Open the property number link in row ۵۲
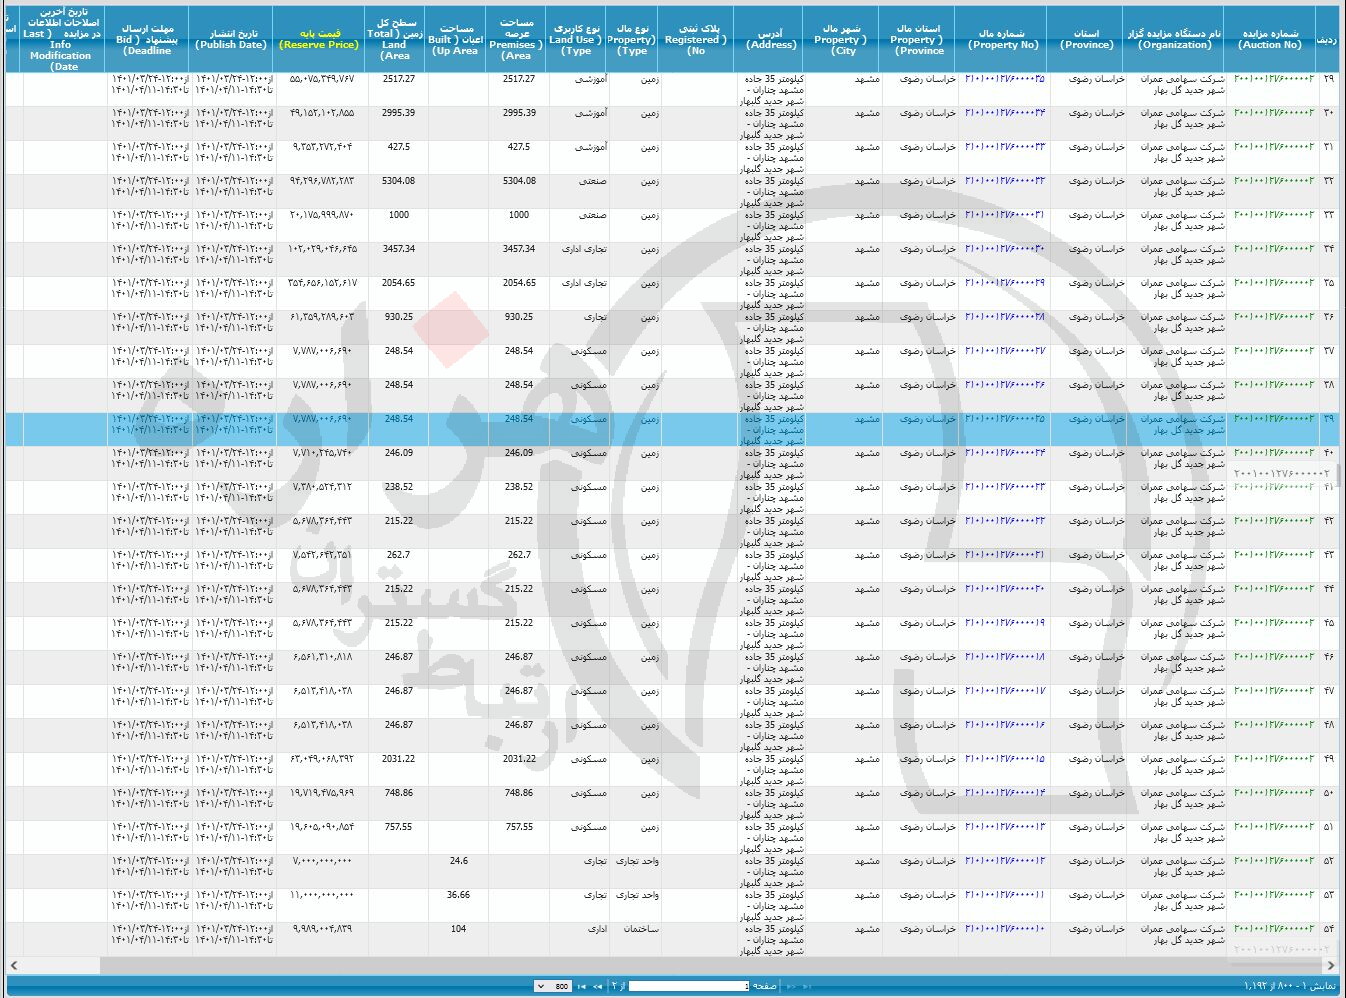Image resolution: width=1346 pixels, height=998 pixels. click(1004, 861)
